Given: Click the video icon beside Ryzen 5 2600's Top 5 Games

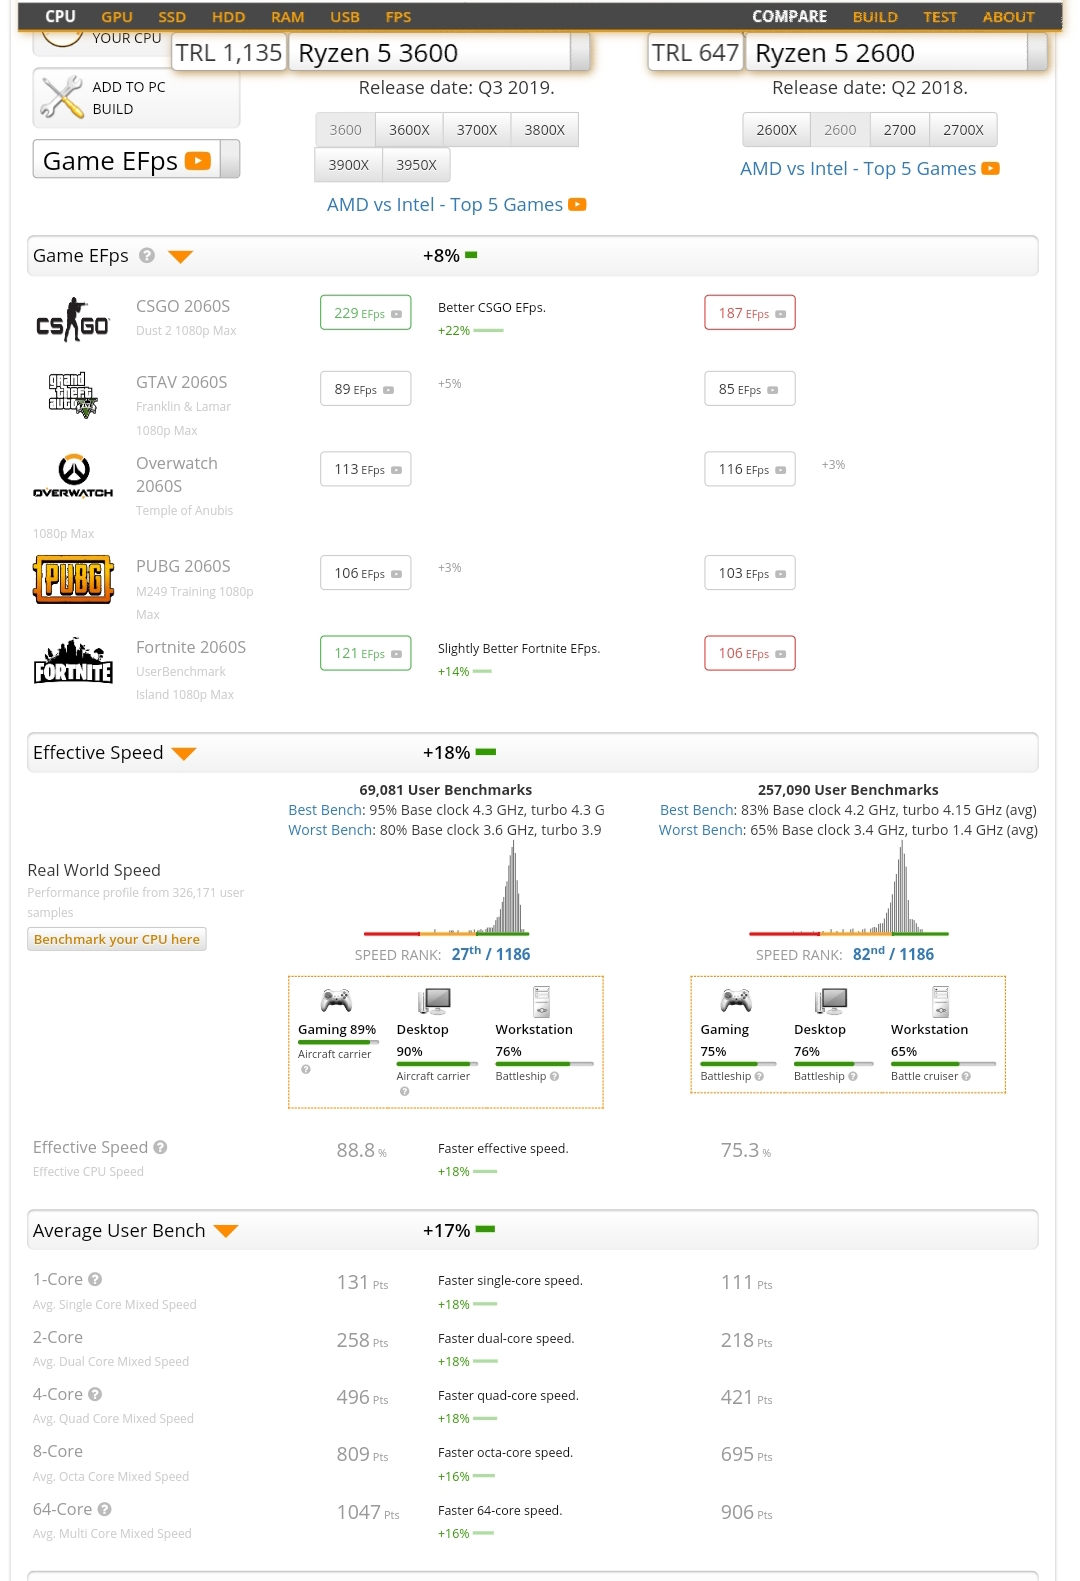Looking at the screenshot, I should click(990, 168).
